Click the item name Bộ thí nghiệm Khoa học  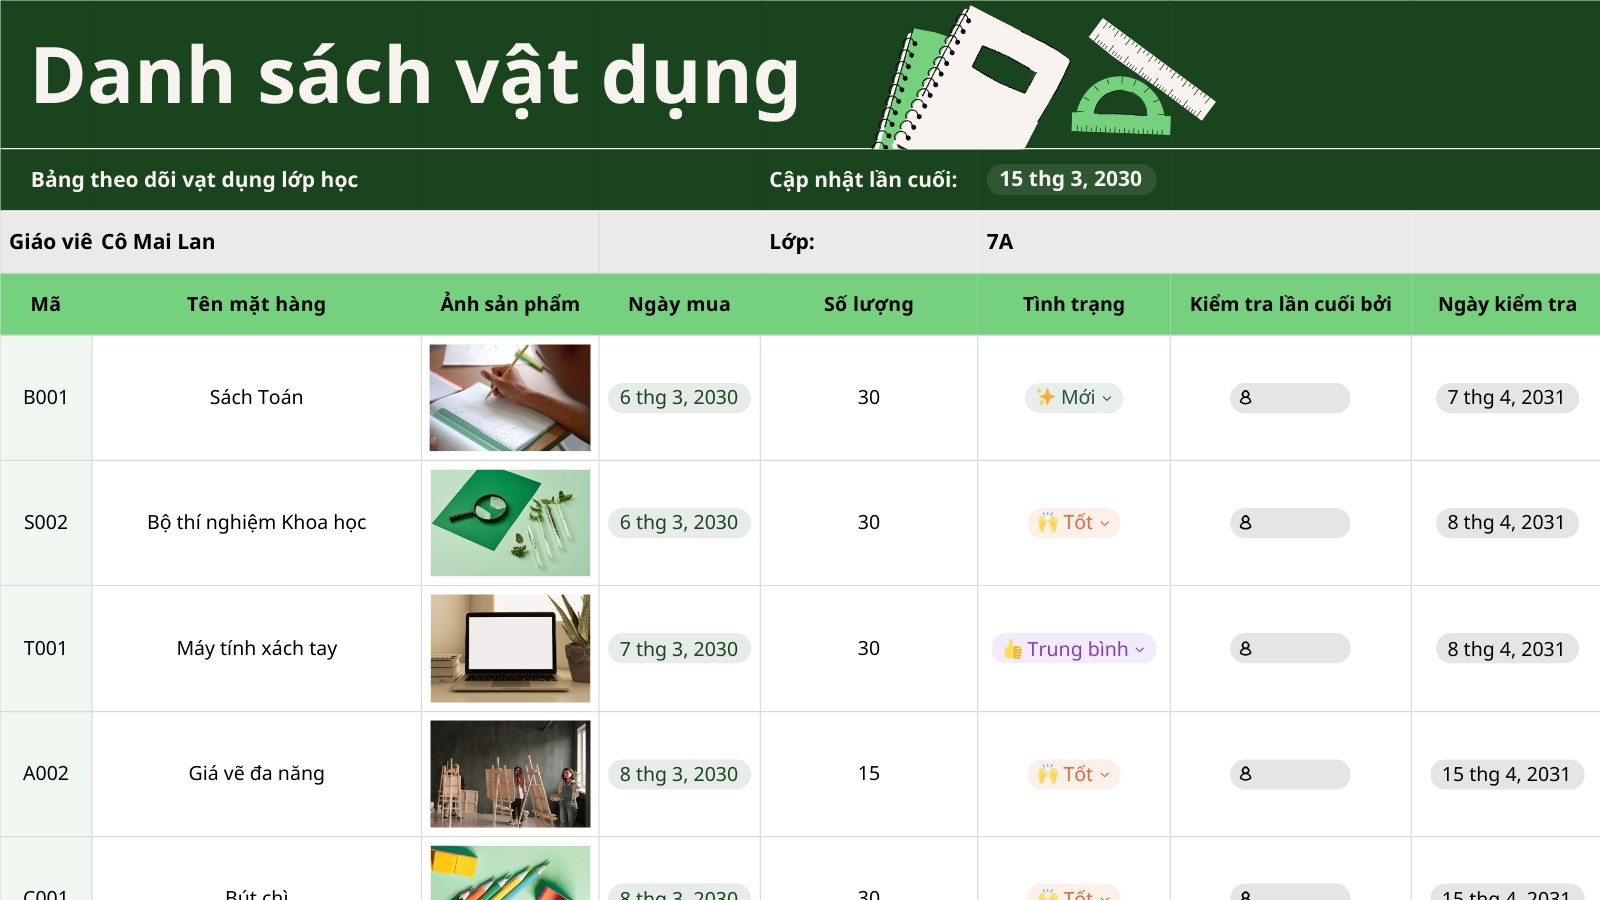tap(257, 523)
